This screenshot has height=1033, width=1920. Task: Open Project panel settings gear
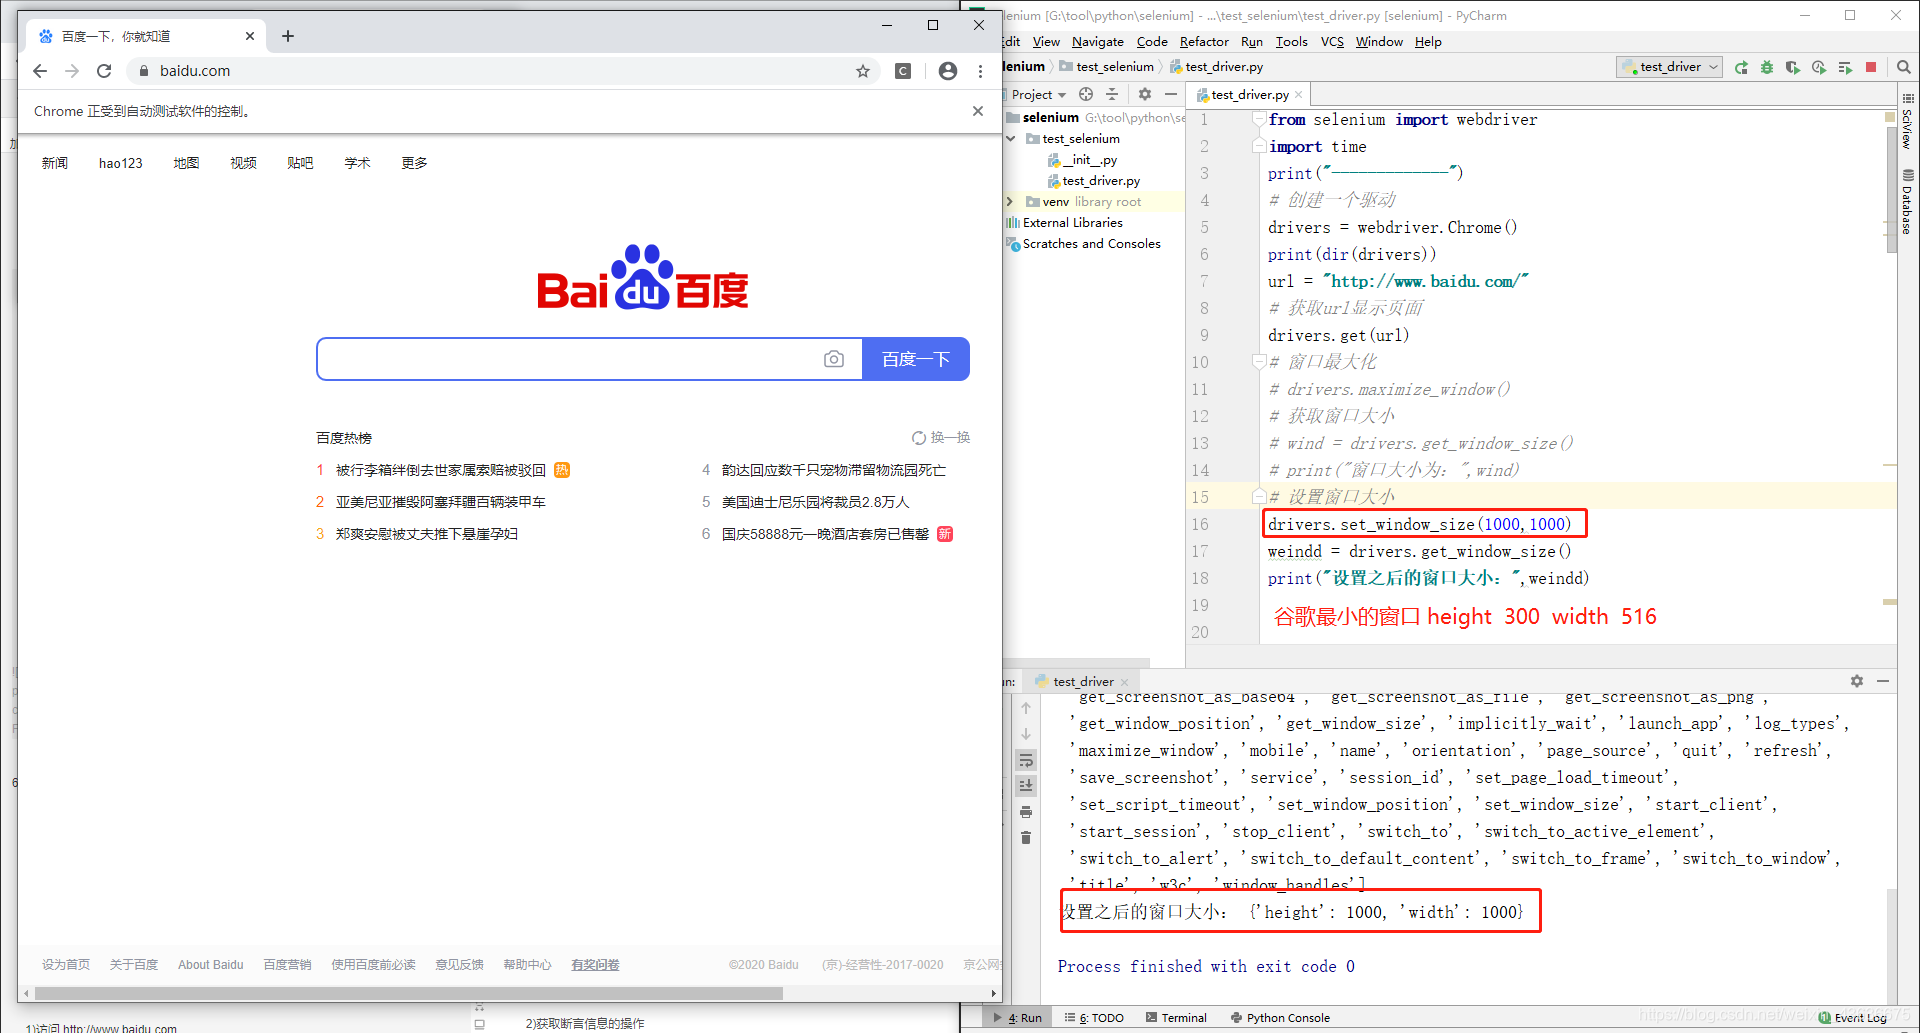pyautogui.click(x=1145, y=94)
